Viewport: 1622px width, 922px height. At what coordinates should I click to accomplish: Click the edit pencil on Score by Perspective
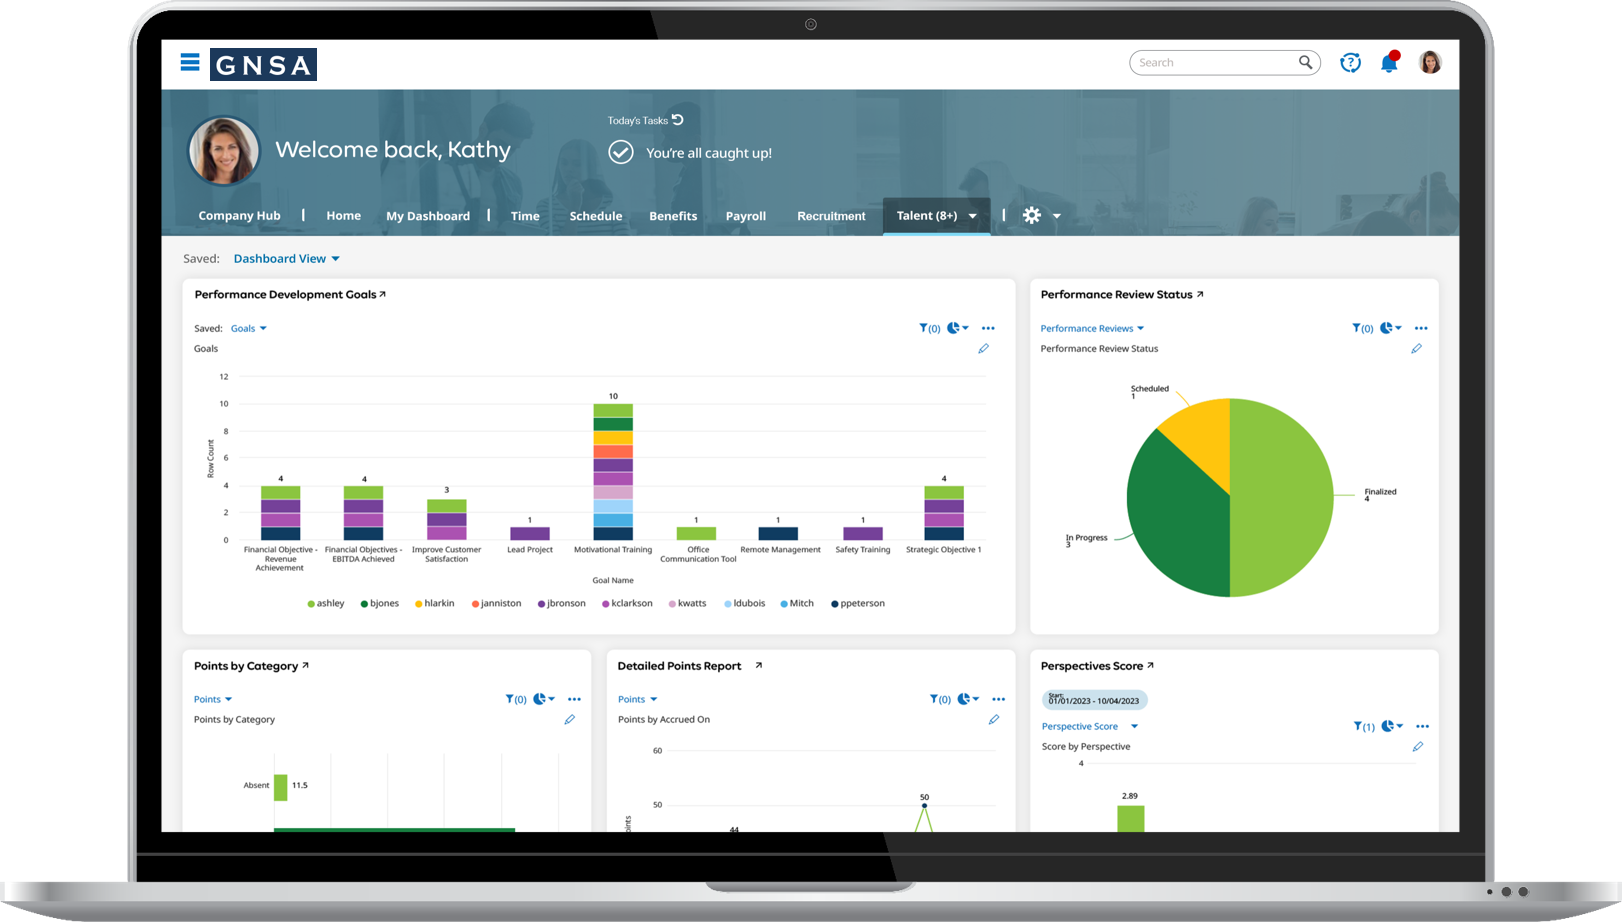[1417, 746]
